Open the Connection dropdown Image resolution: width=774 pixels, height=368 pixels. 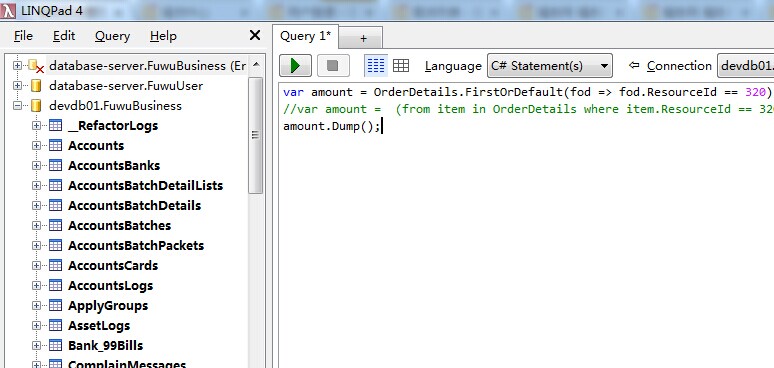click(x=745, y=66)
